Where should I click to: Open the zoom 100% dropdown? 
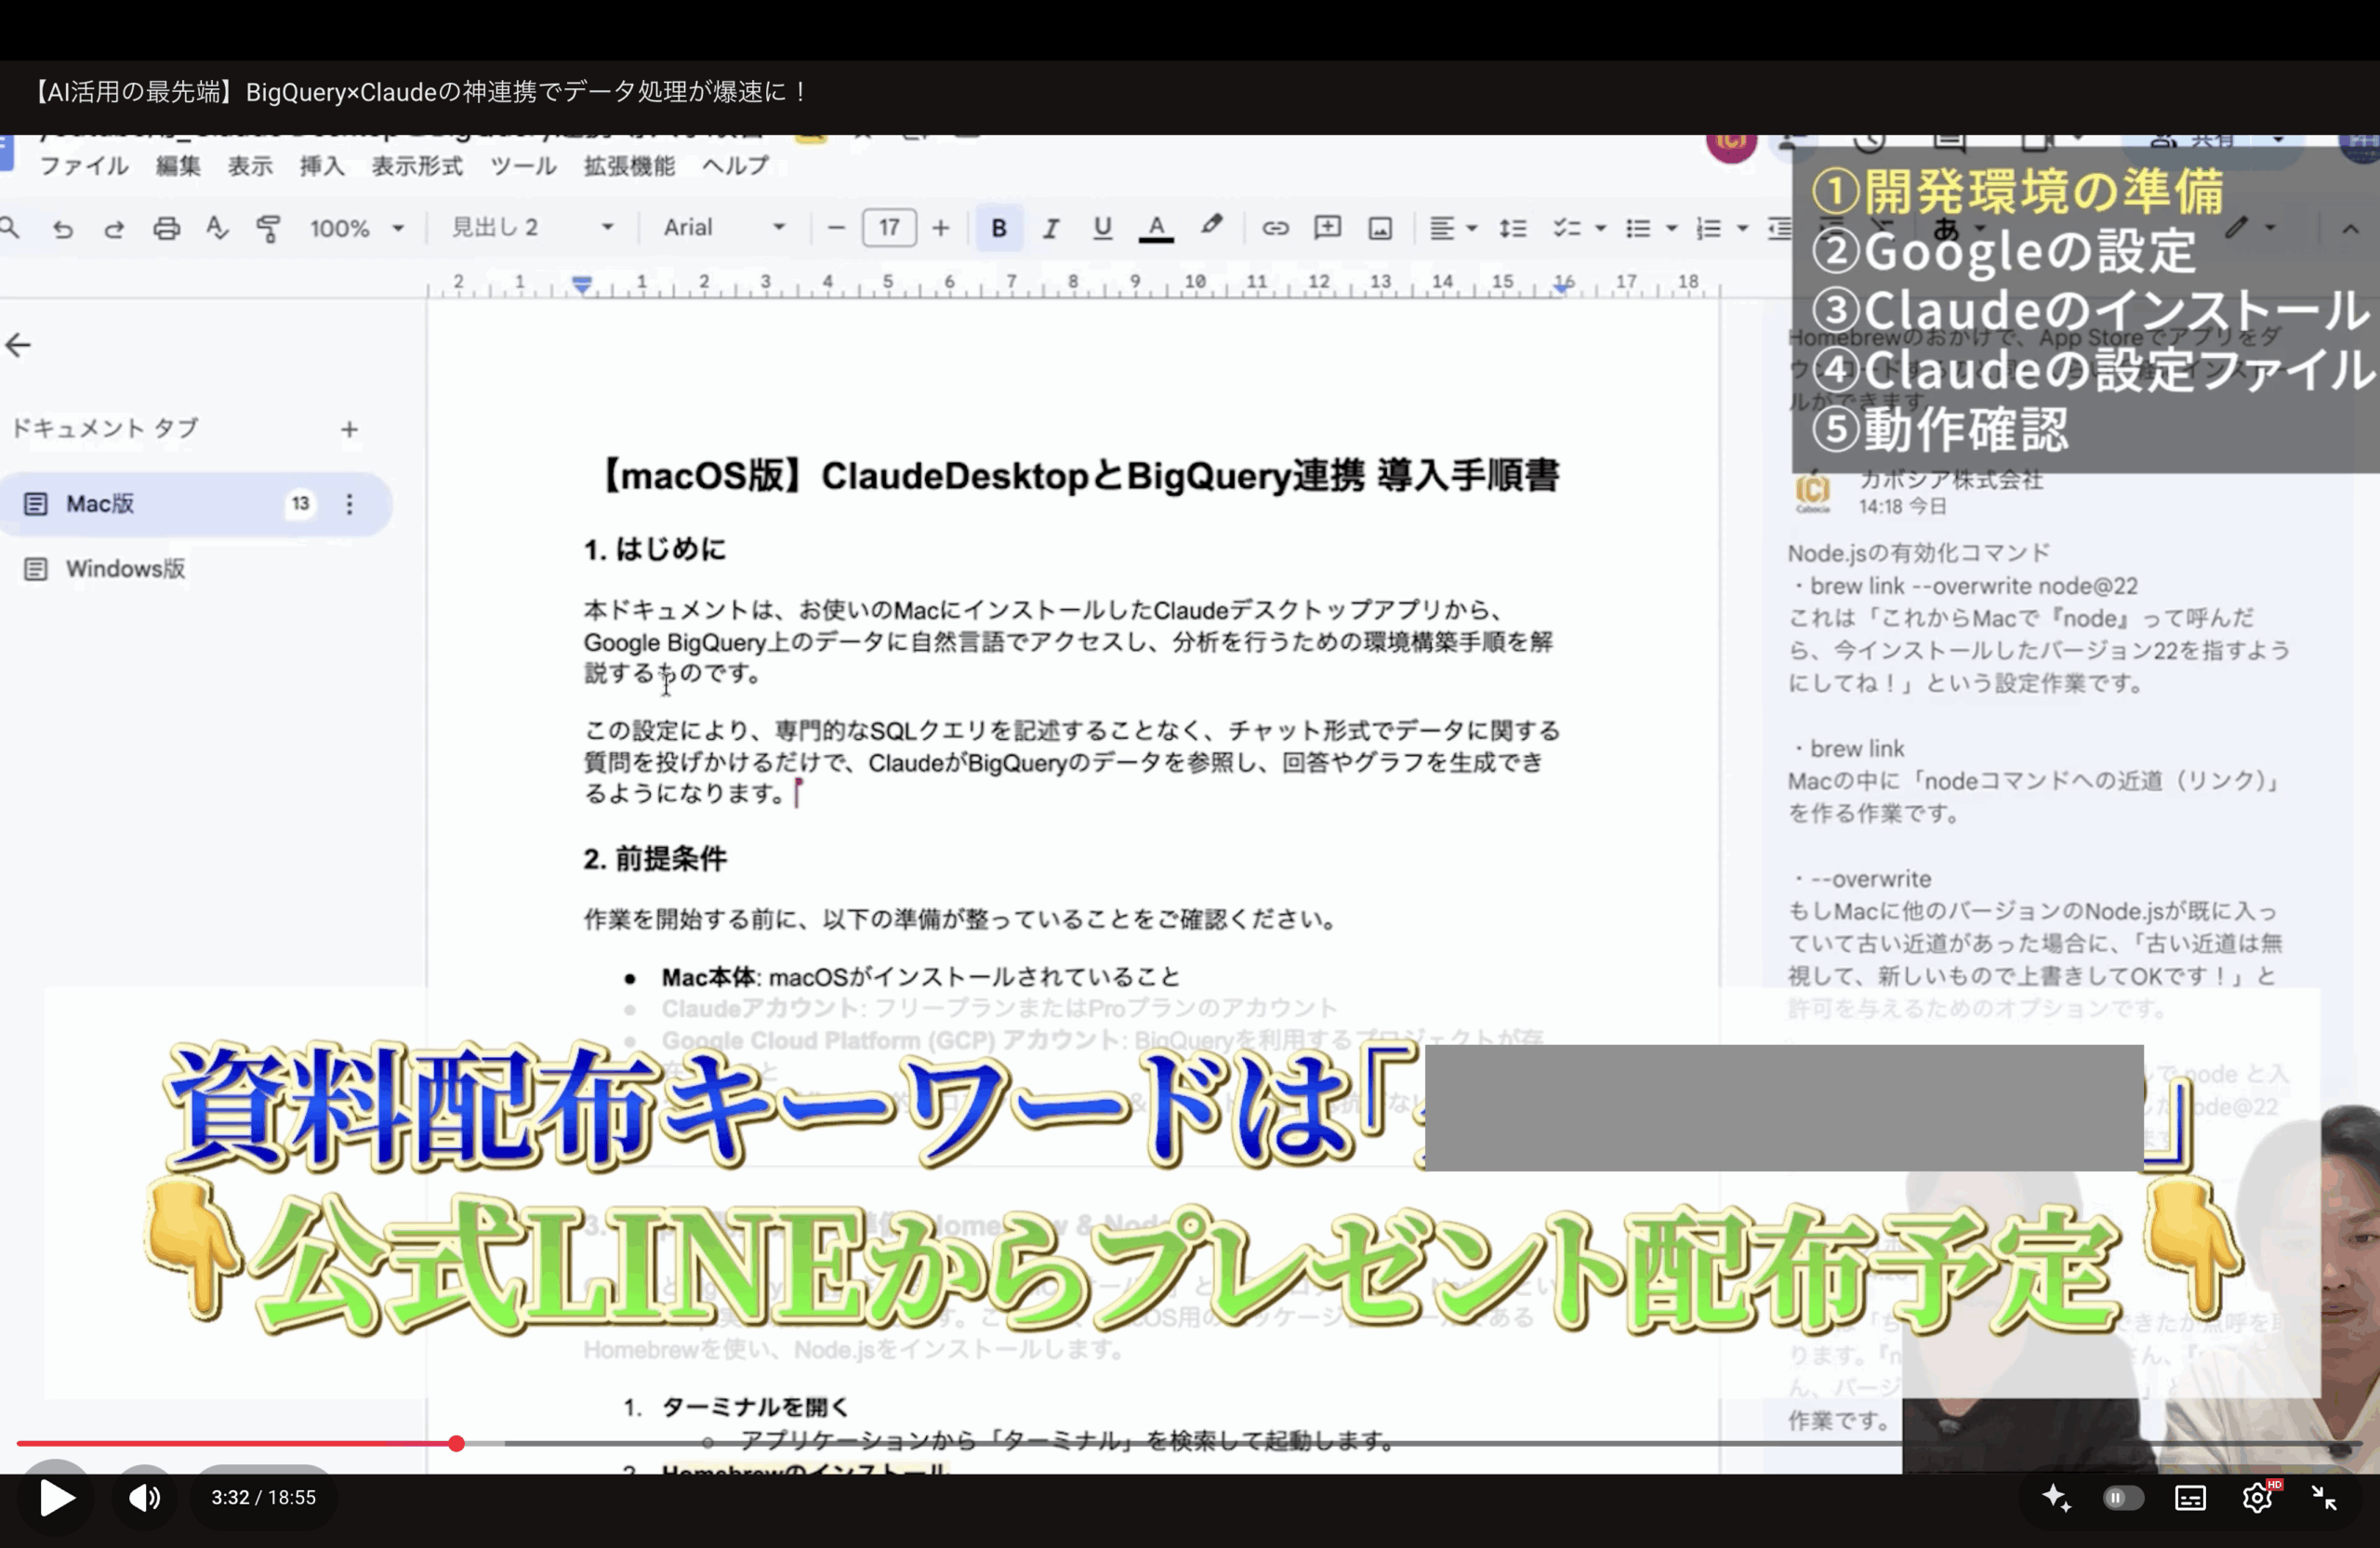pyautogui.click(x=356, y=229)
